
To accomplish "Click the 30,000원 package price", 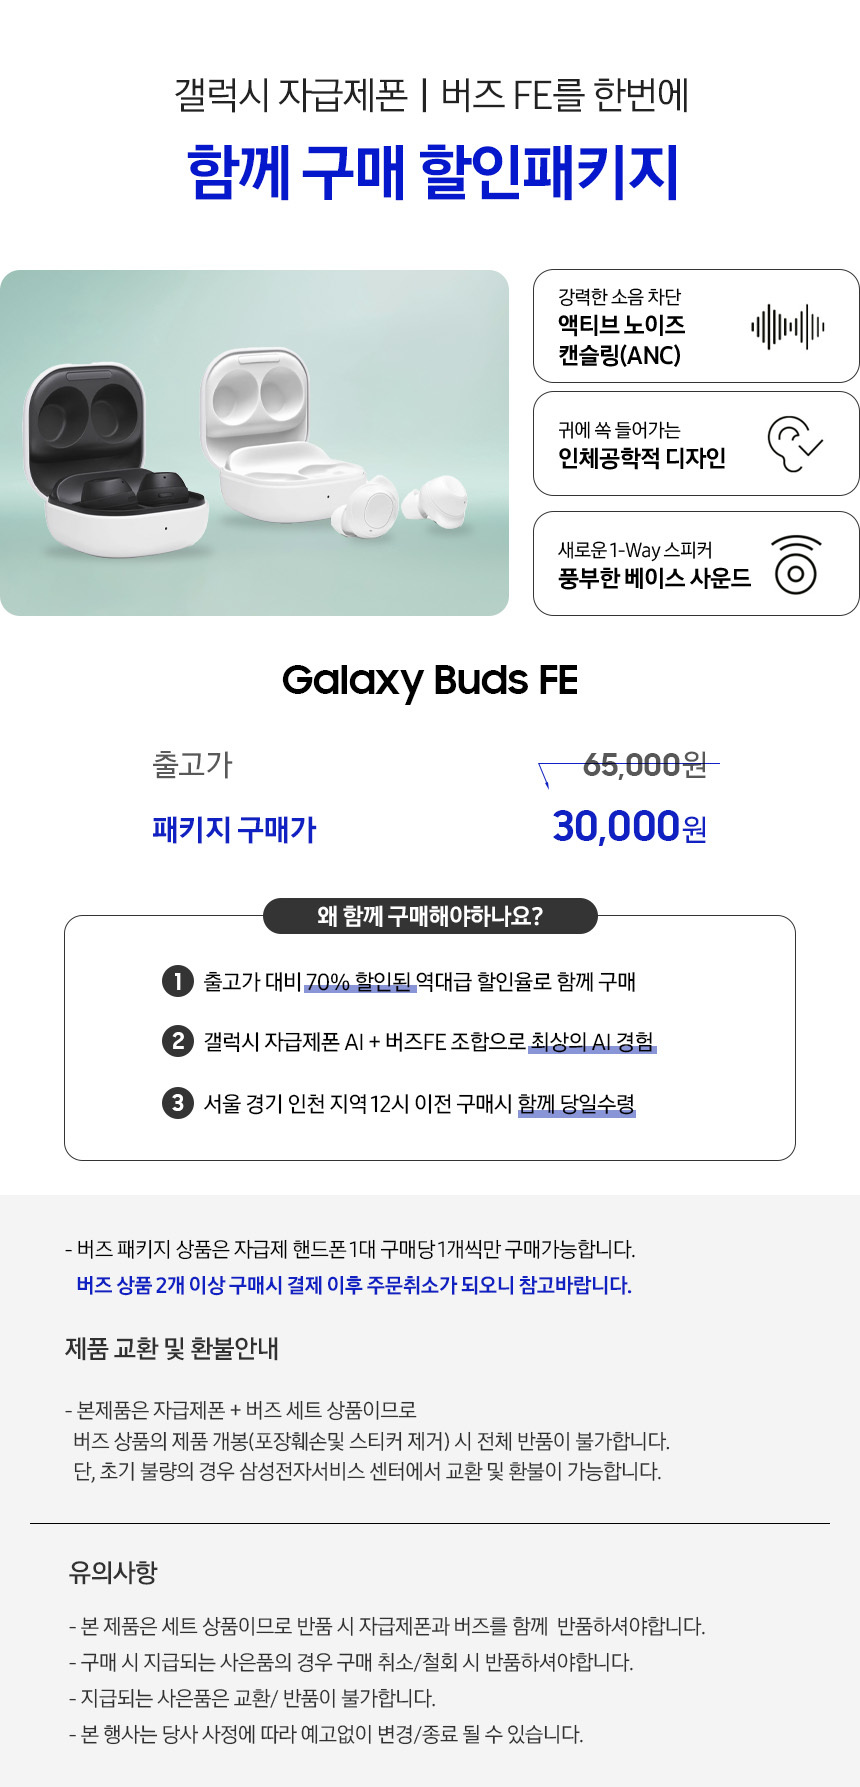I will 629,827.
